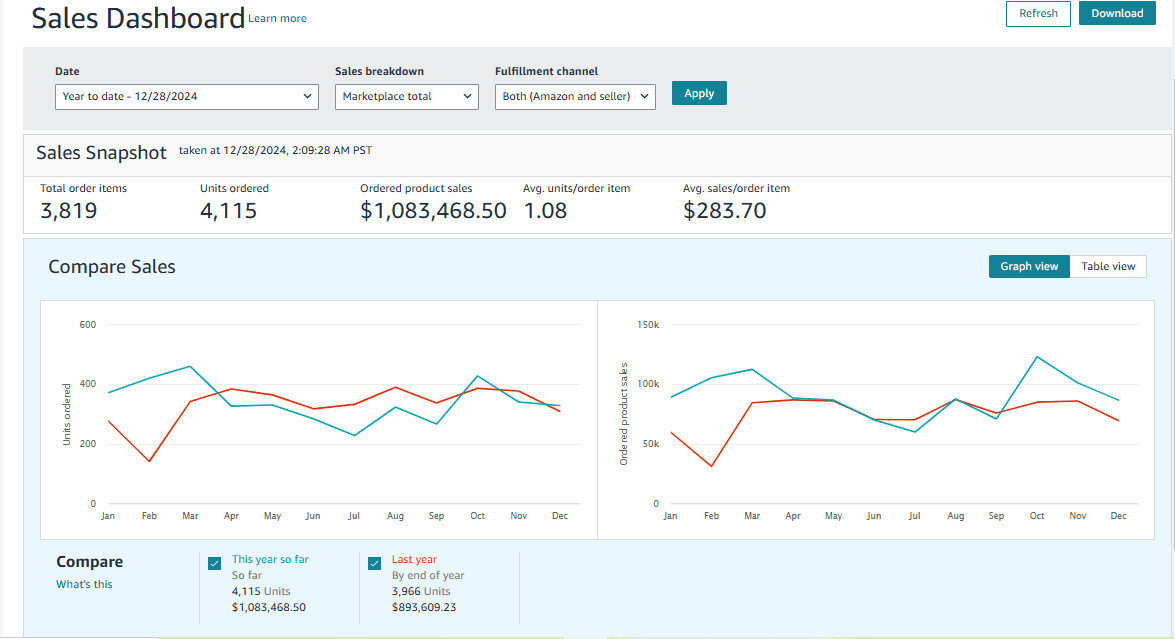Expand the Sales breakdown dropdown

point(406,97)
